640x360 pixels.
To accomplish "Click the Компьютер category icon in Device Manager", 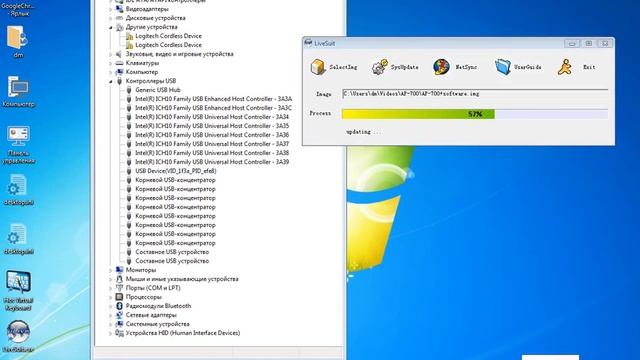I will click(x=119, y=72).
